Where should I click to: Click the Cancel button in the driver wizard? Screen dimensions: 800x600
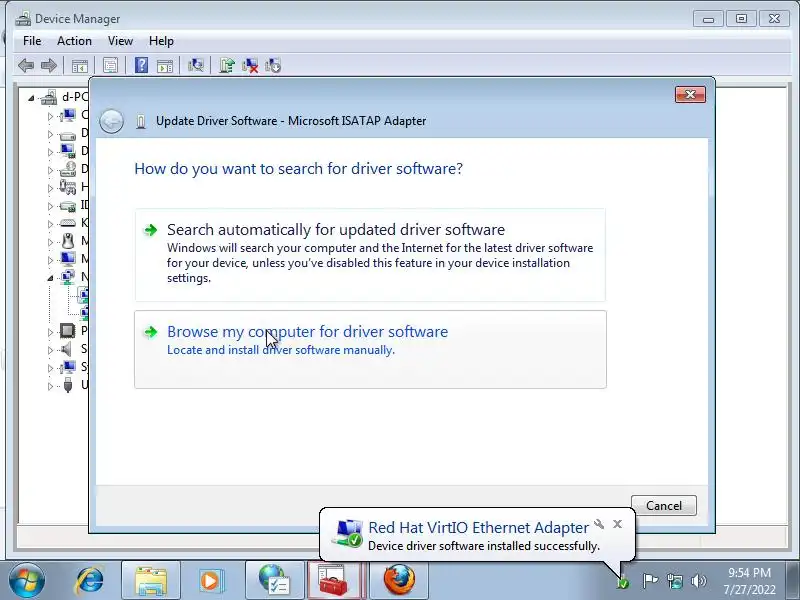pos(664,506)
